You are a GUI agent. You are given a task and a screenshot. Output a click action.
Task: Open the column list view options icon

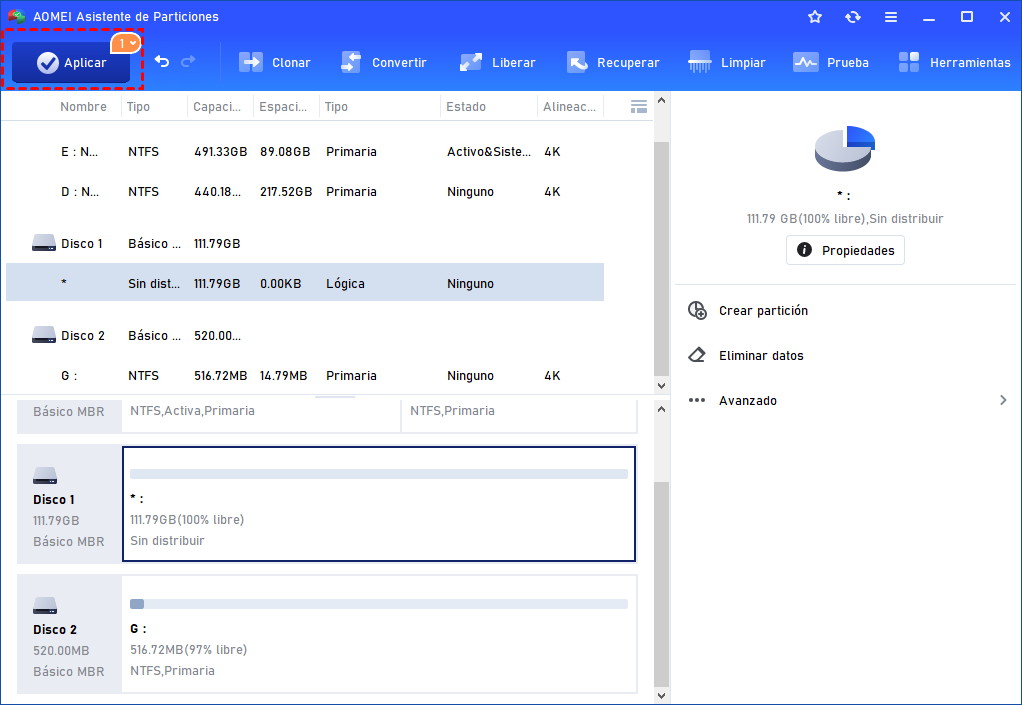point(639,106)
